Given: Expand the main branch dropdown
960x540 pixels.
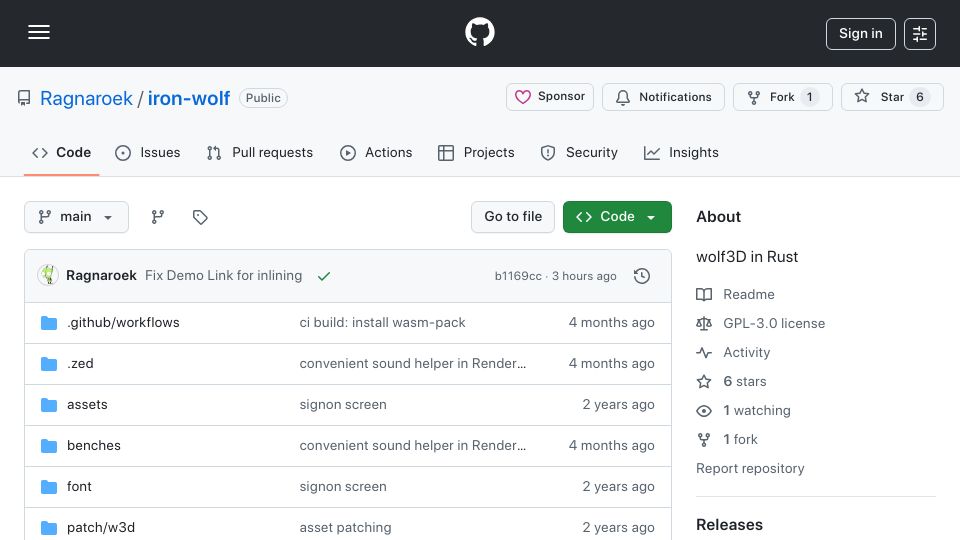Looking at the screenshot, I should 77,217.
